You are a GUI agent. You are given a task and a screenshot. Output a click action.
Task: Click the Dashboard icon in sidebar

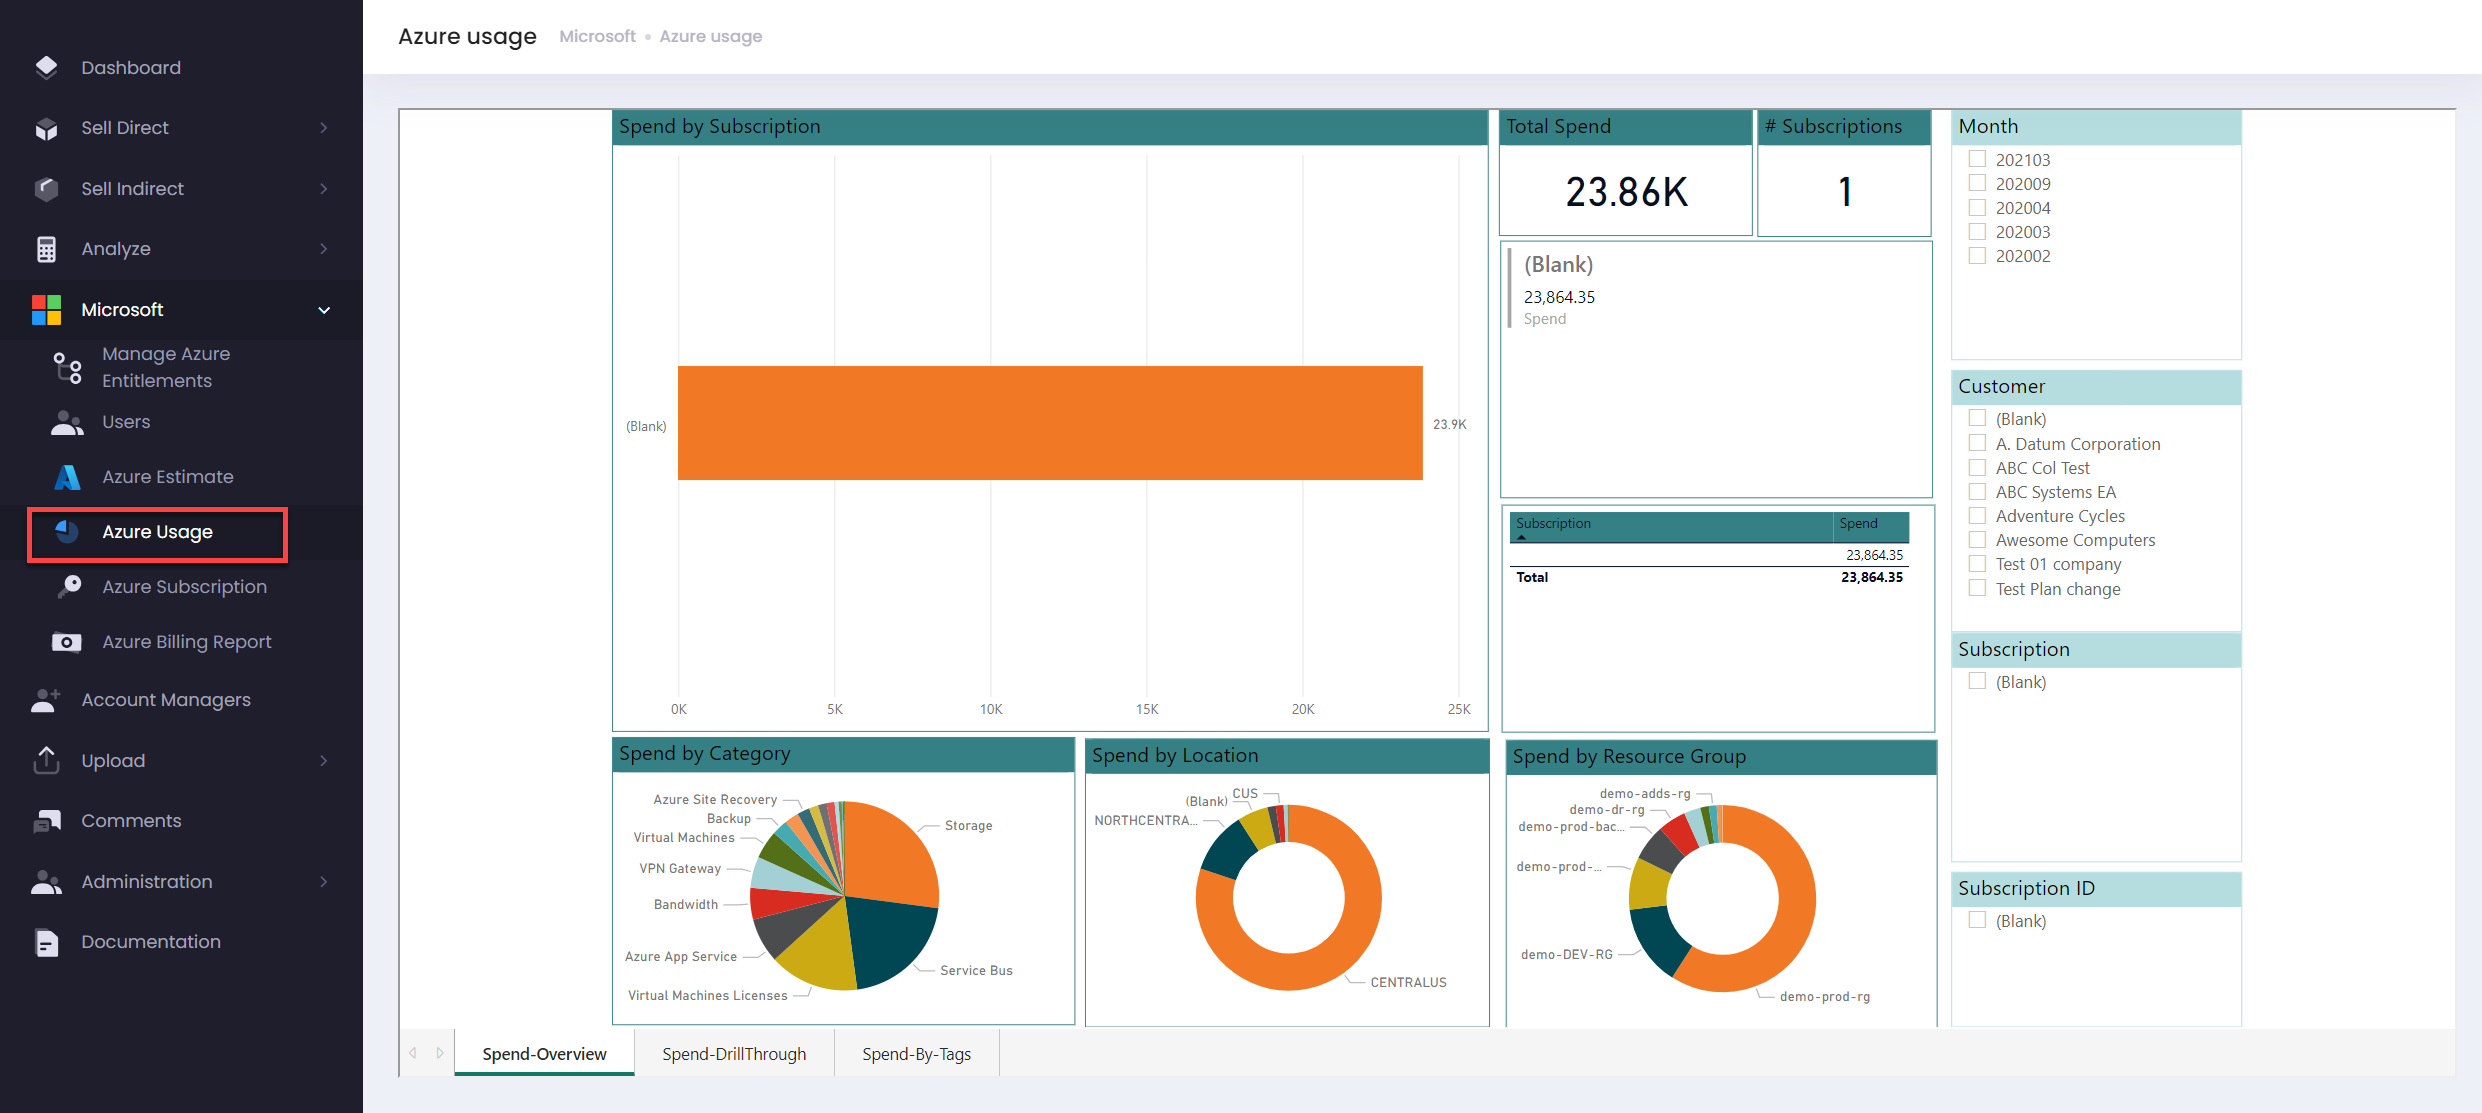pos(46,67)
